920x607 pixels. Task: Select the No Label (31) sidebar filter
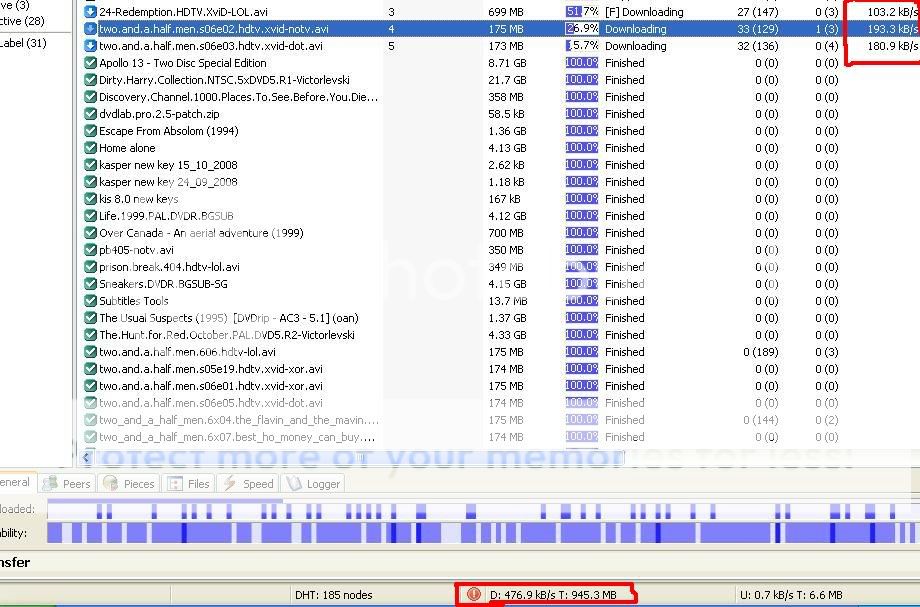(x=23, y=43)
